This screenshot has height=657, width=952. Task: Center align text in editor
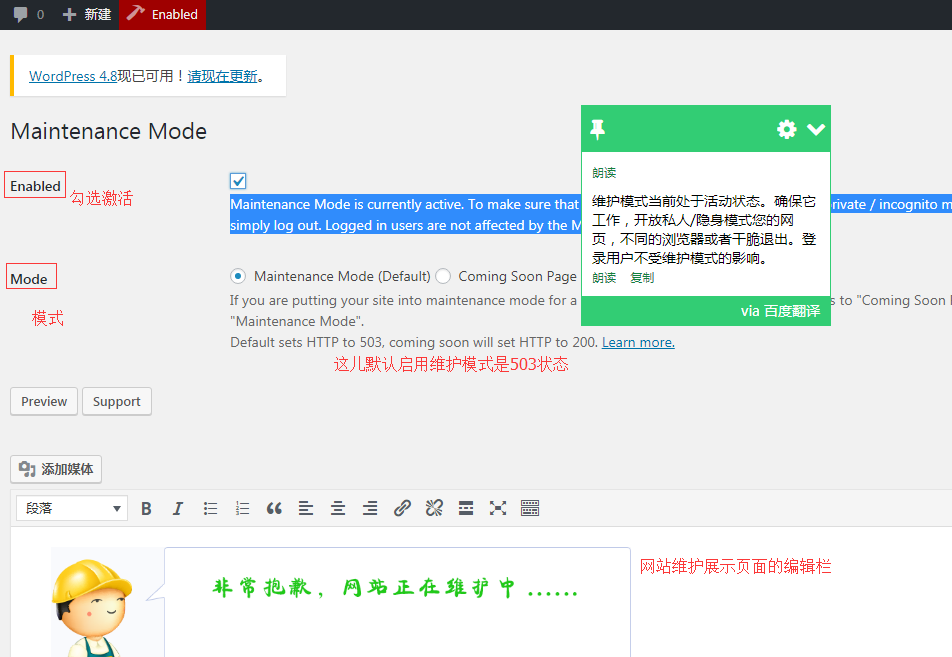338,508
